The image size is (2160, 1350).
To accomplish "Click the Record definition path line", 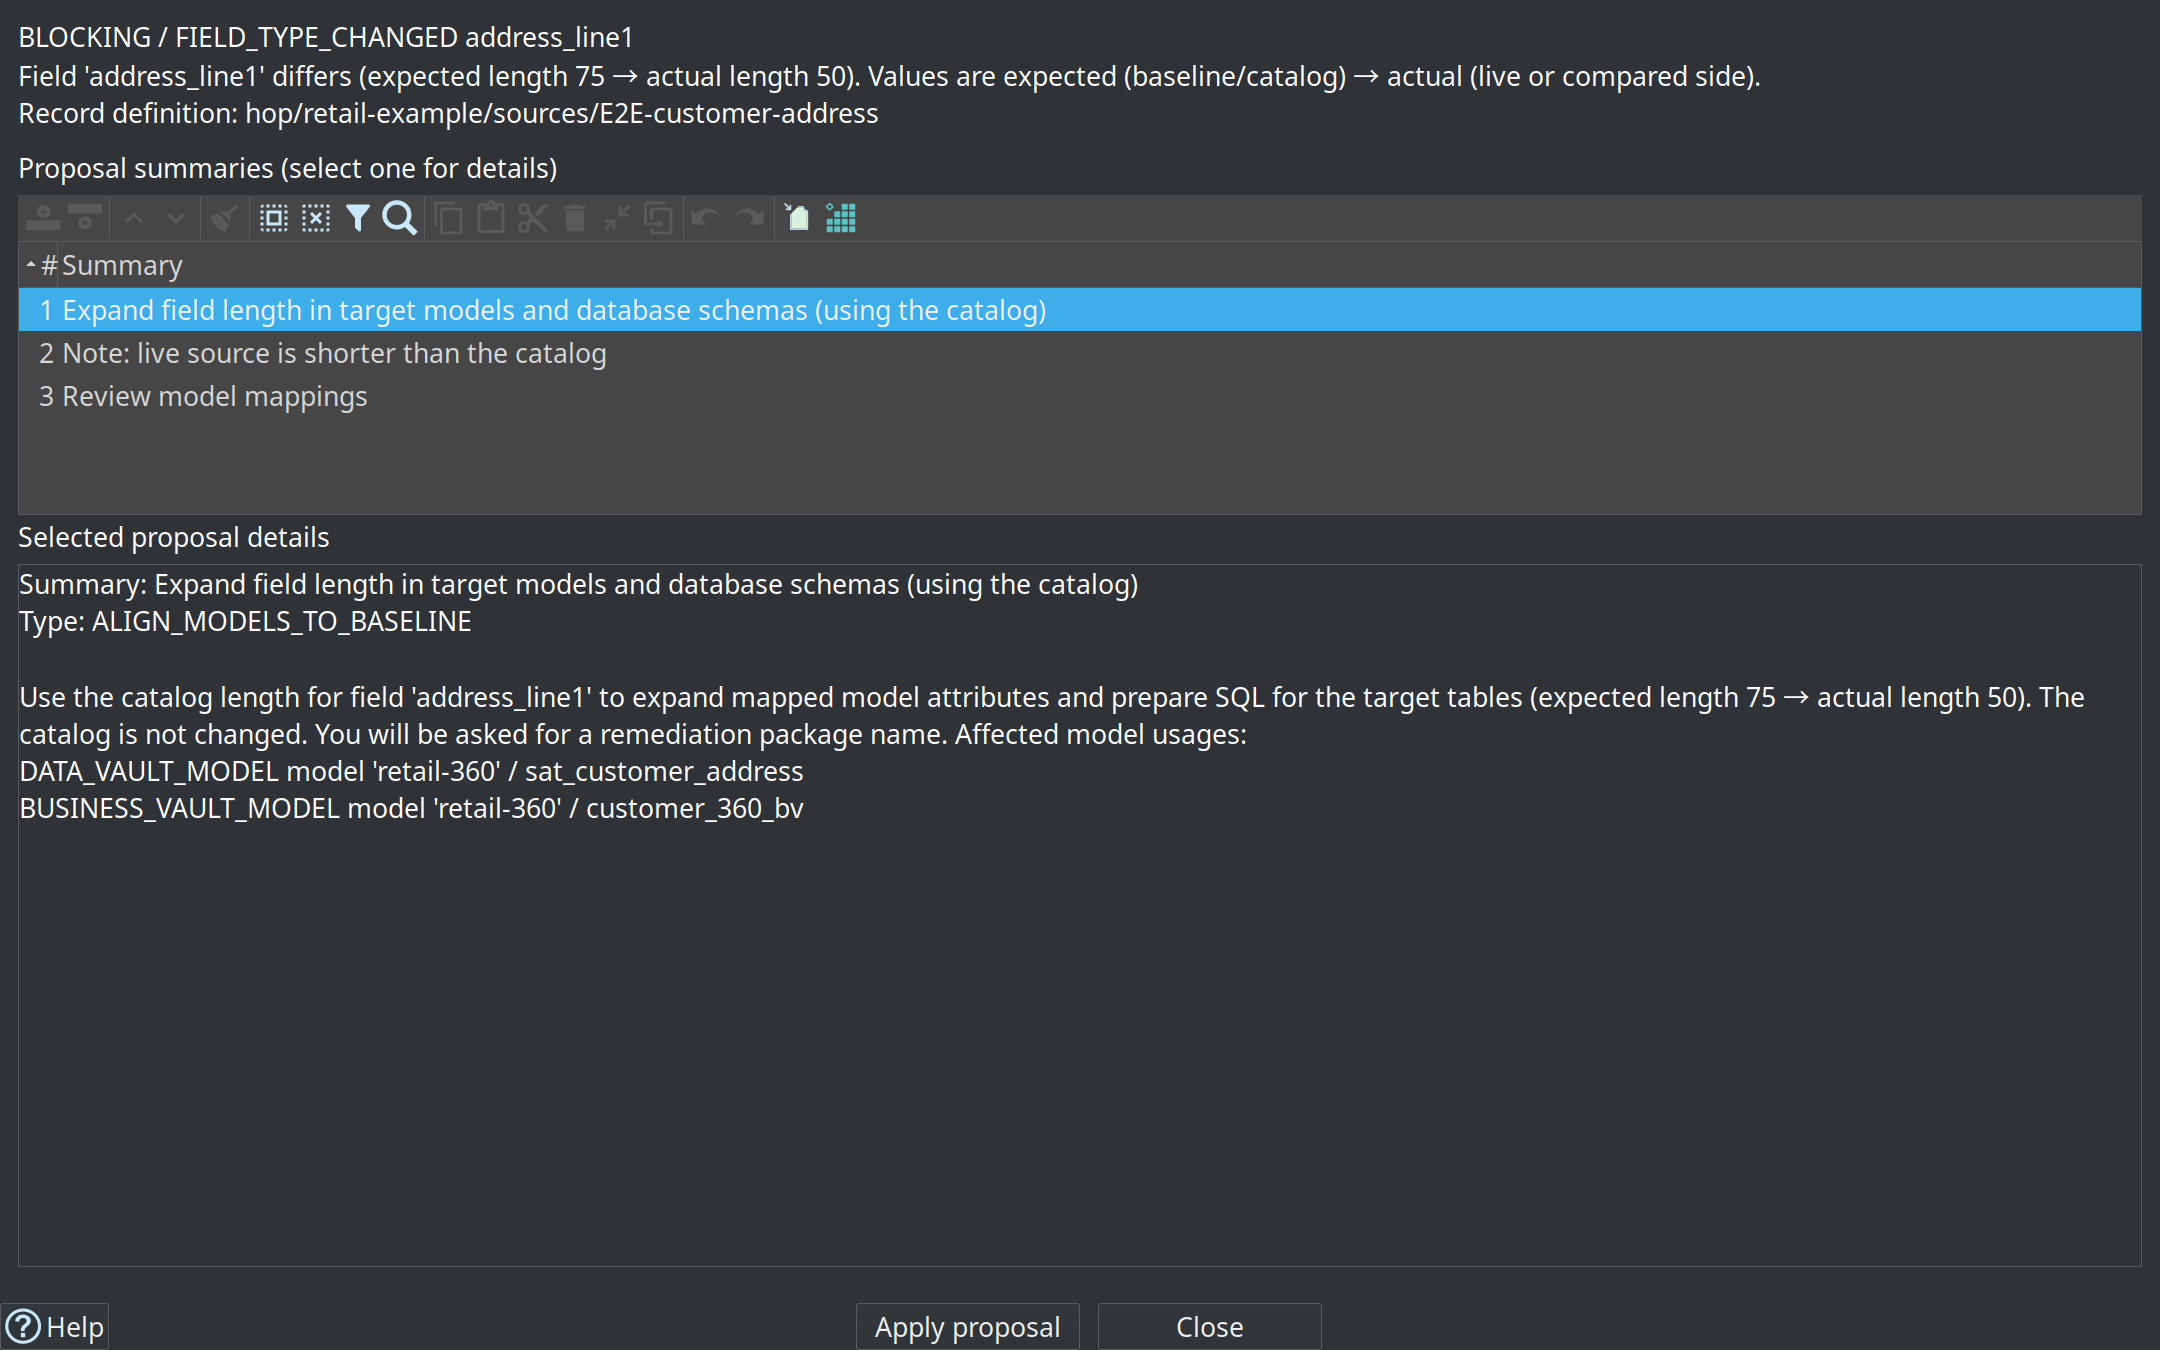I will 448,114.
